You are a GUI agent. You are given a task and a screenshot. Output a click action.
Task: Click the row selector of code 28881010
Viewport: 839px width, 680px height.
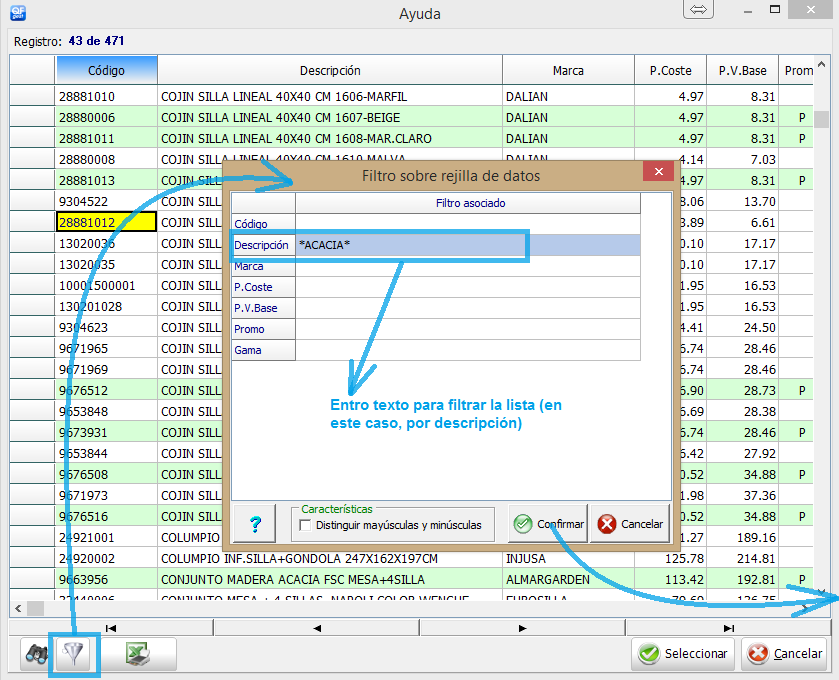coord(32,96)
